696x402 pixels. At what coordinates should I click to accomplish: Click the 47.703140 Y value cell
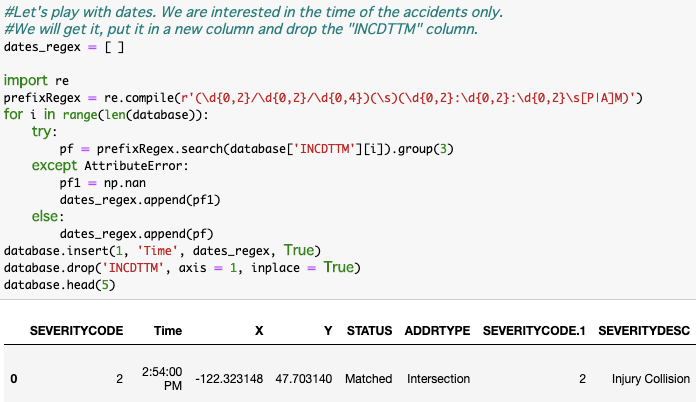click(x=304, y=378)
